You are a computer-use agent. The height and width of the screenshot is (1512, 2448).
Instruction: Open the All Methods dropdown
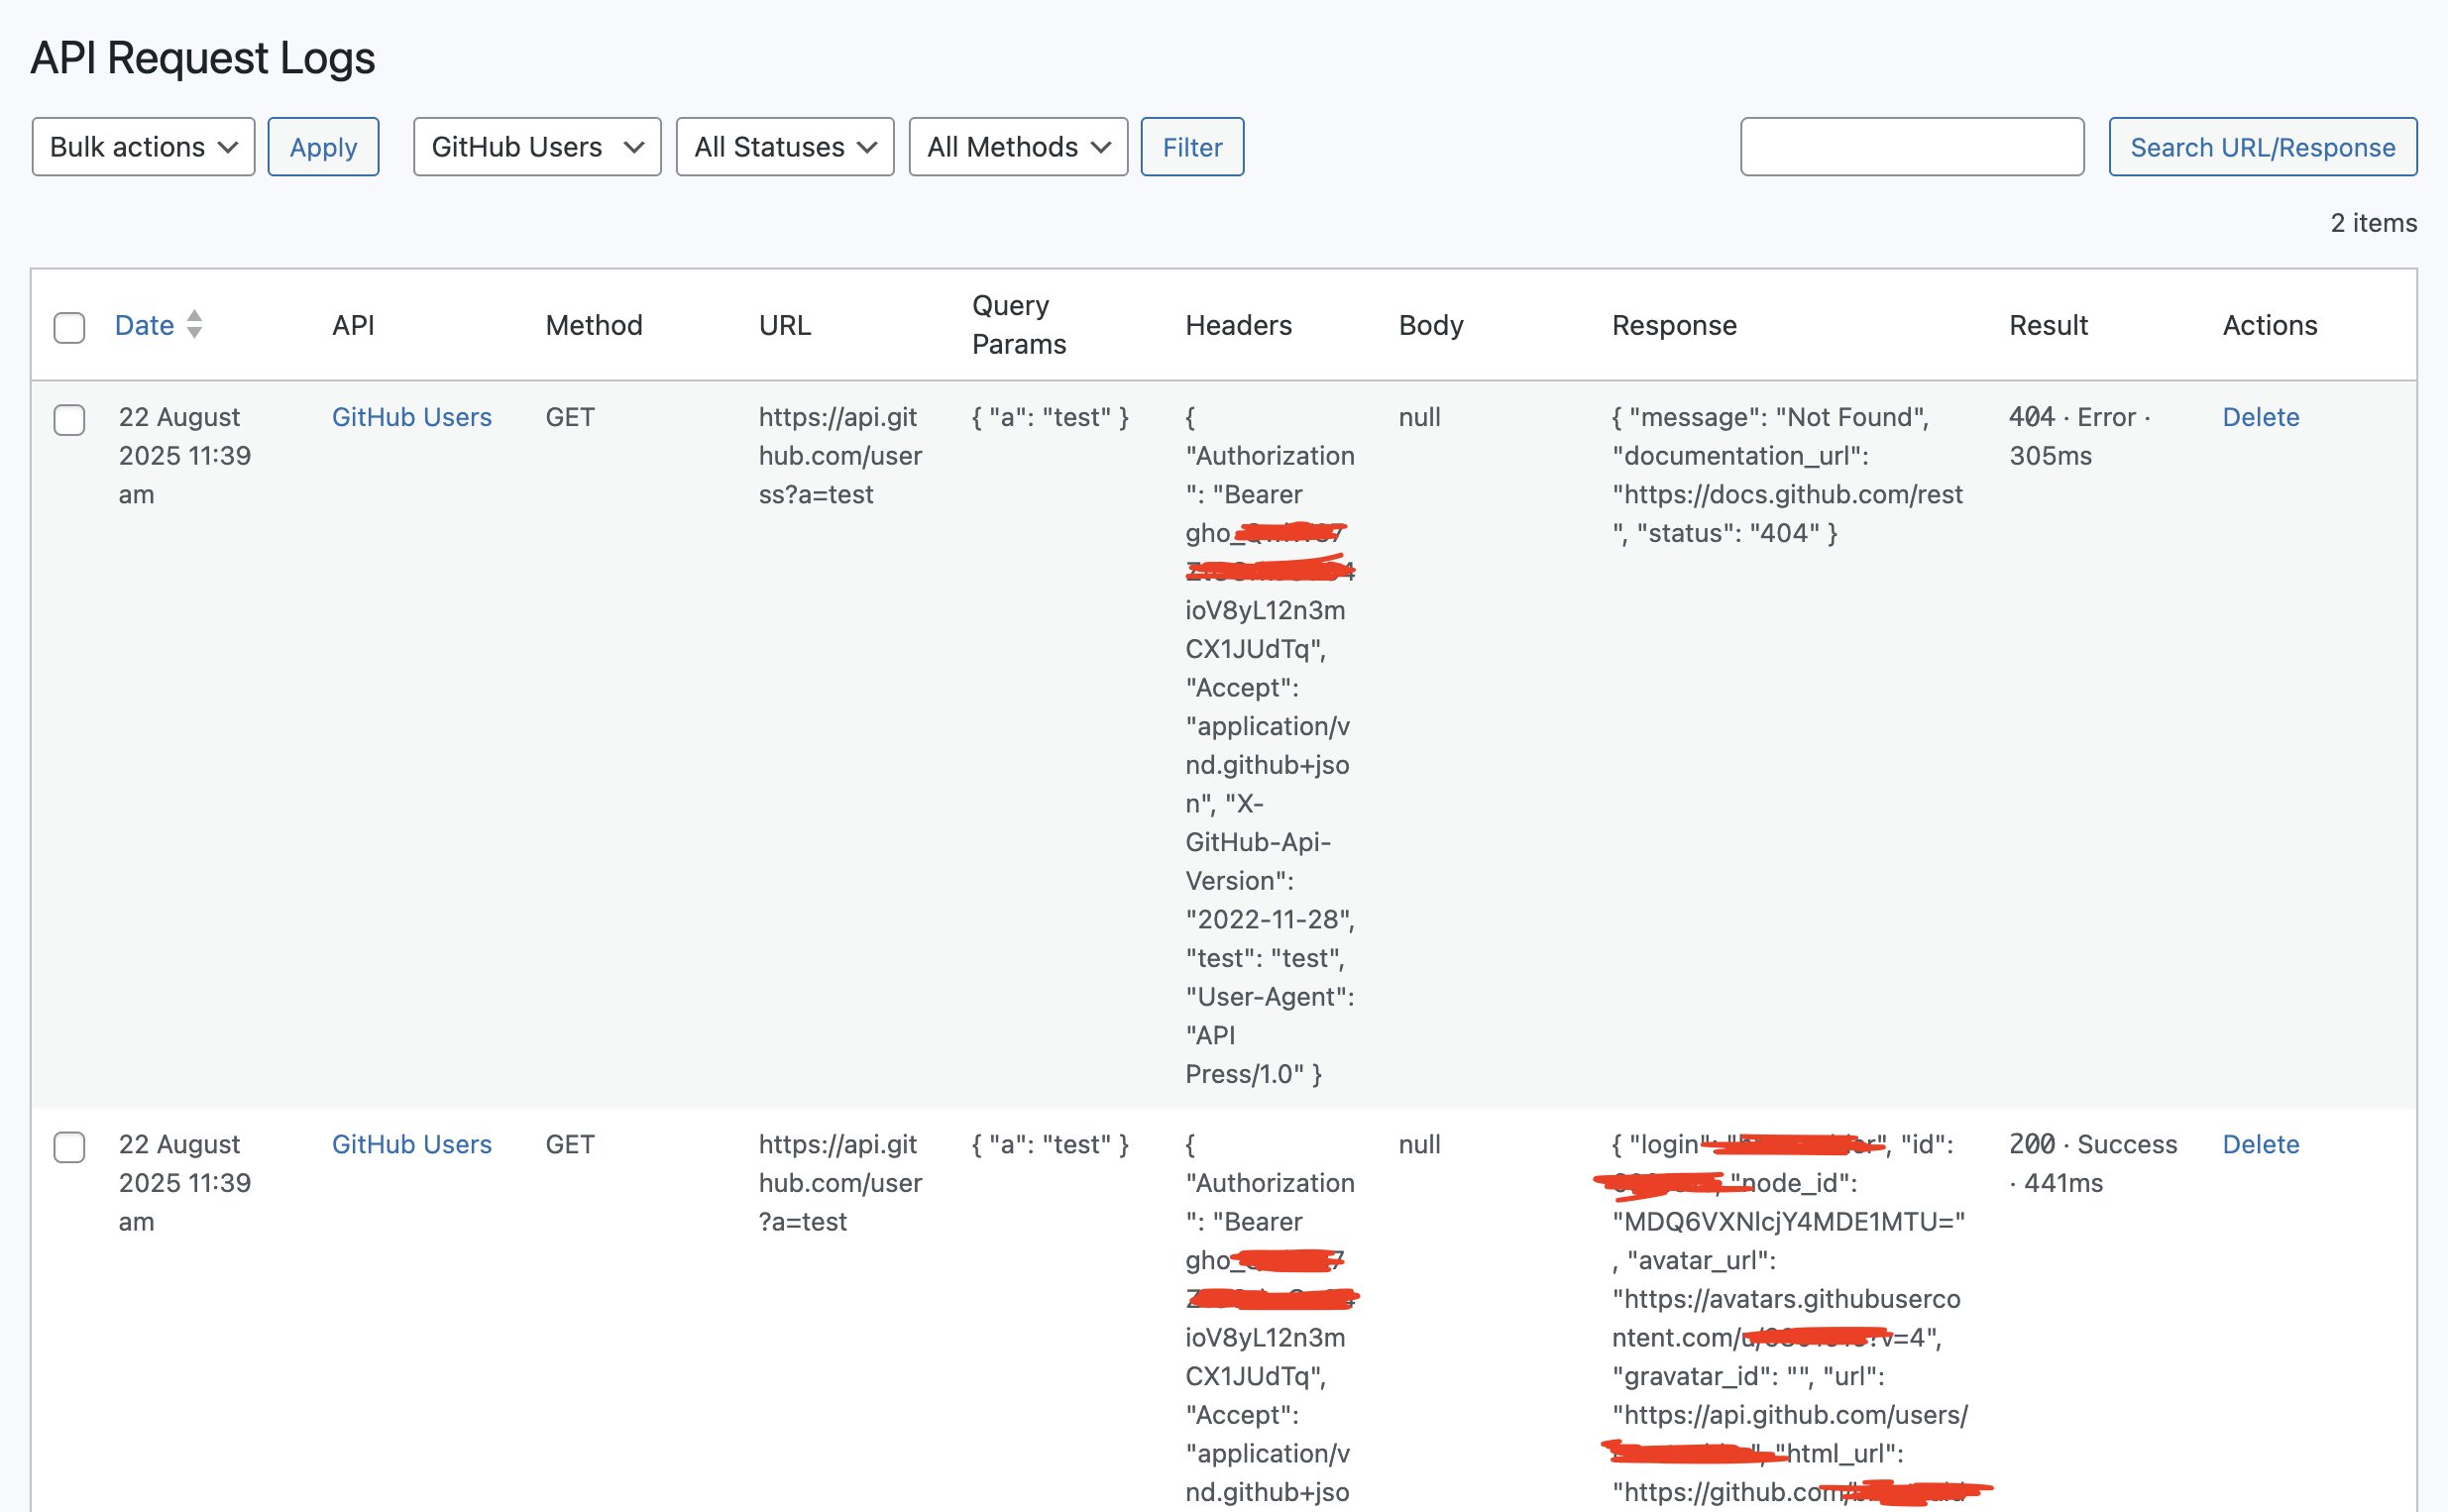click(1018, 147)
